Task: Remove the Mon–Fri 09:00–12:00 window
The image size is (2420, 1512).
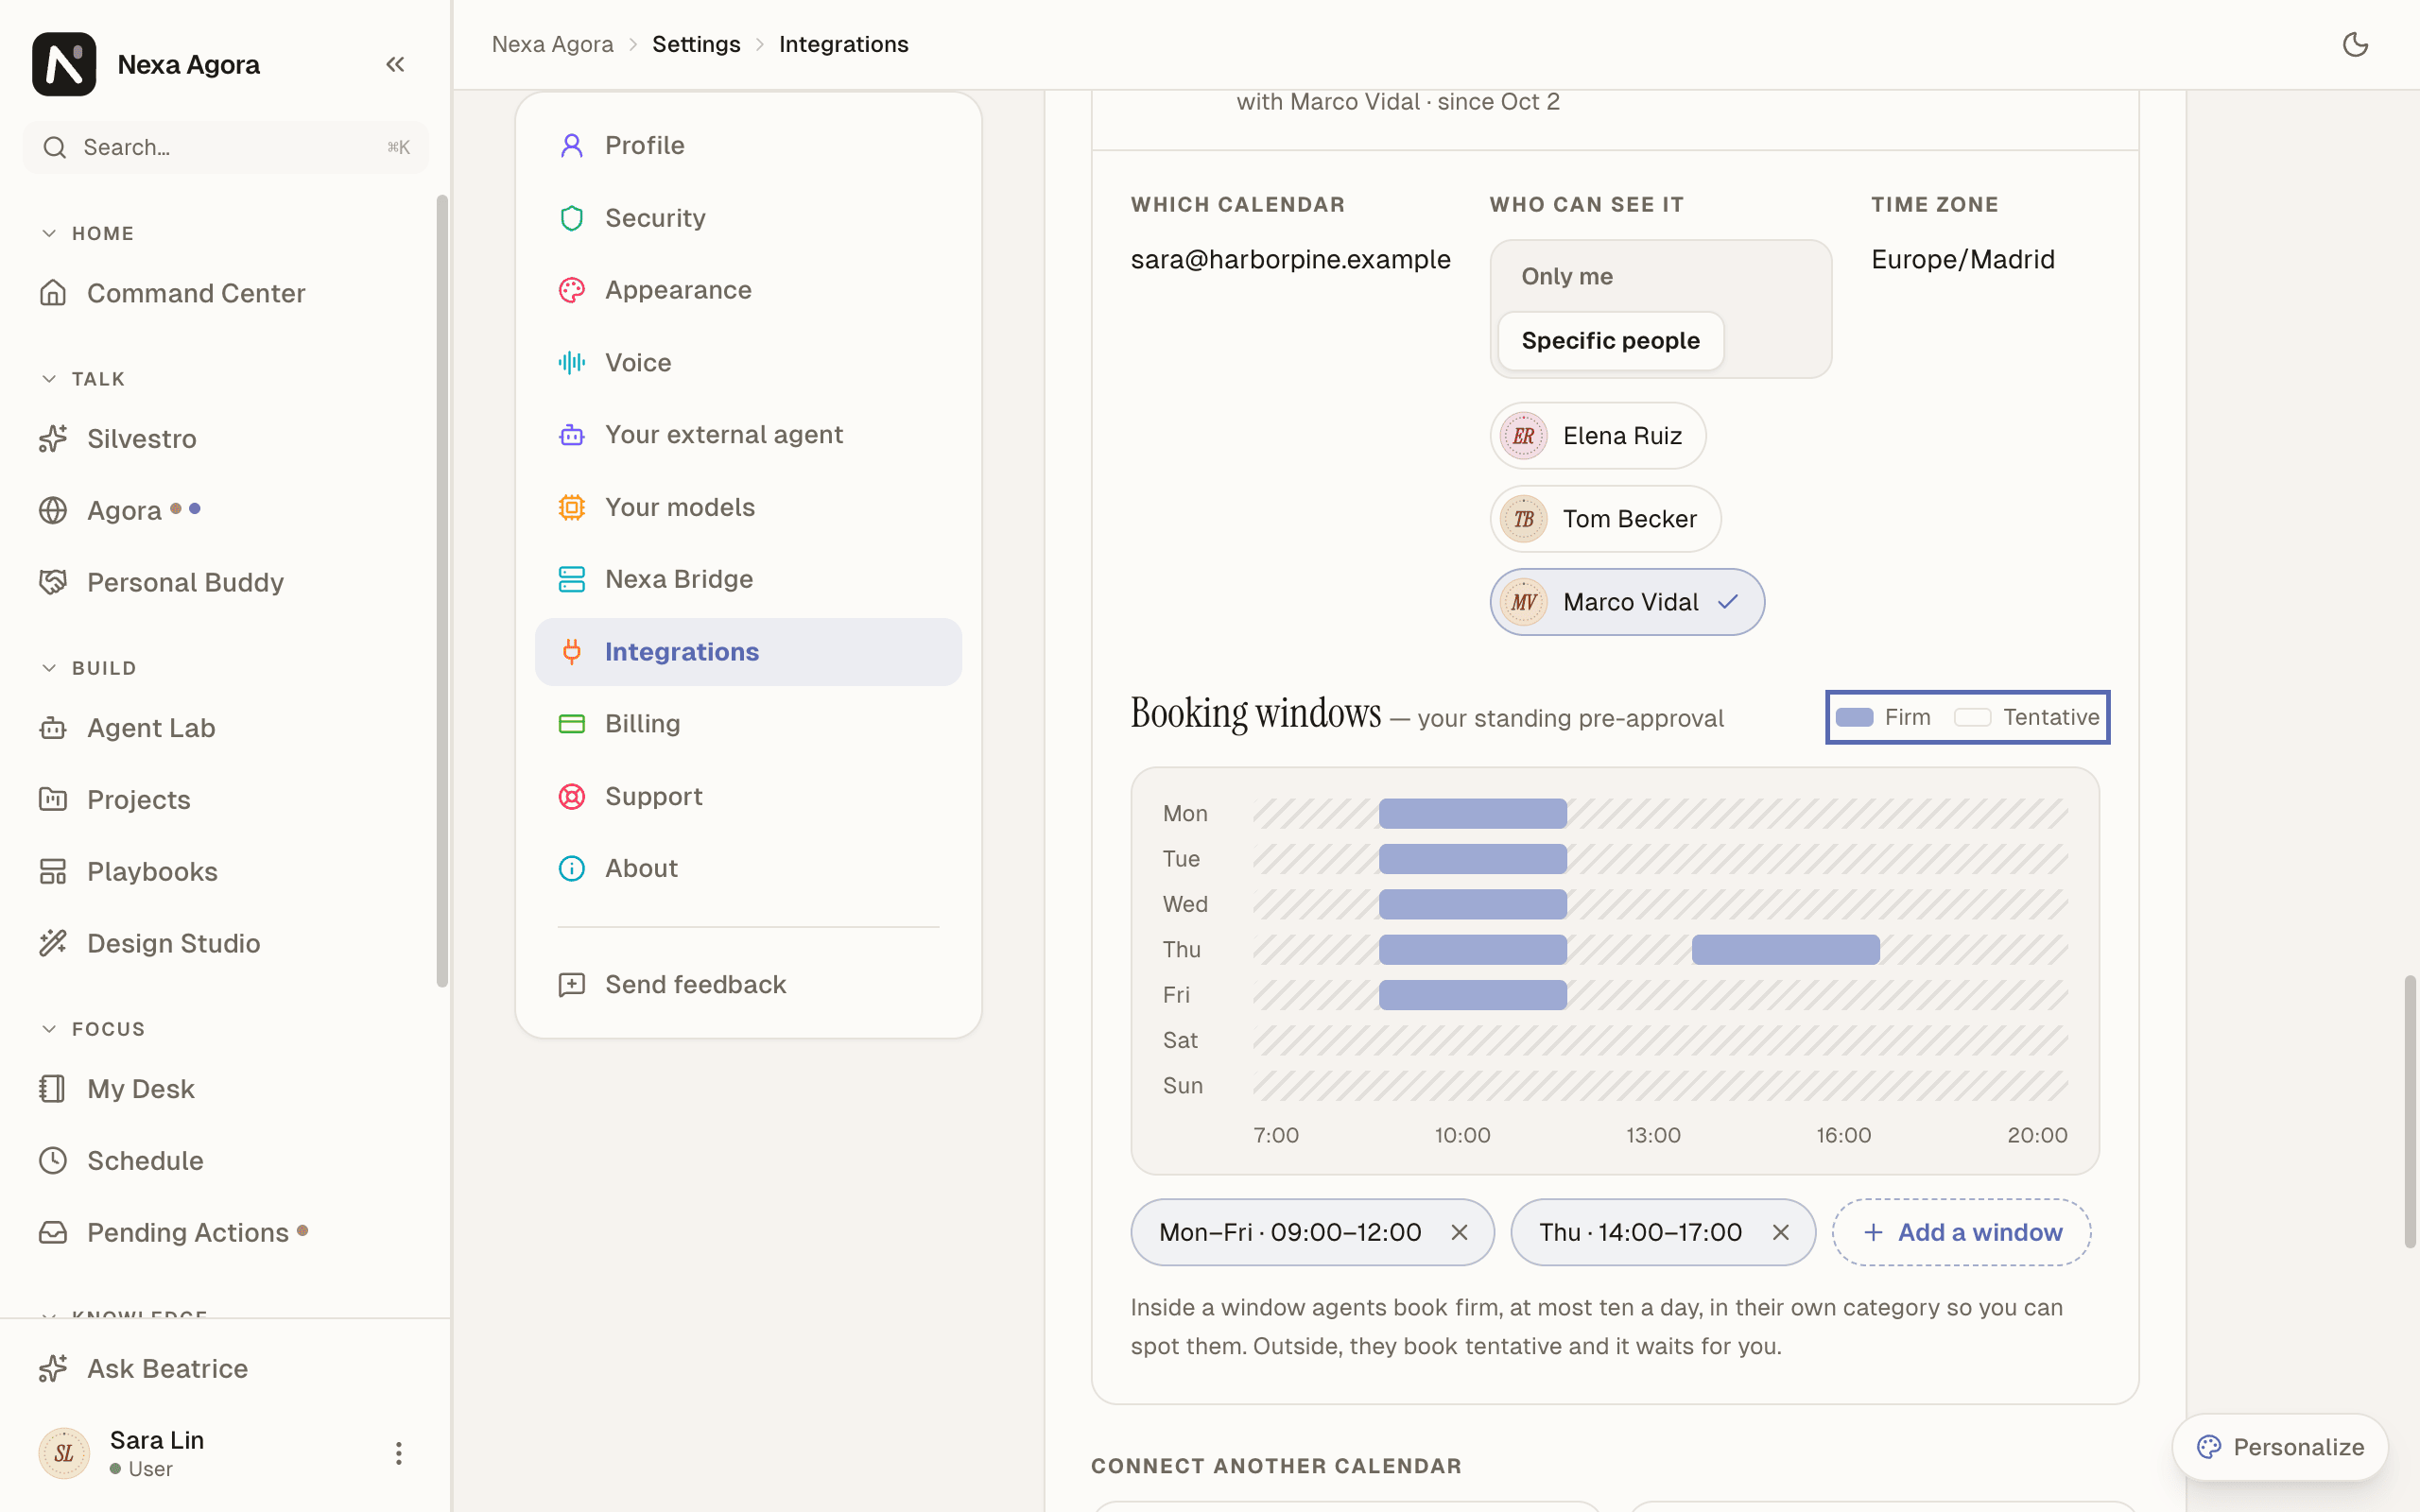Action: (1459, 1232)
